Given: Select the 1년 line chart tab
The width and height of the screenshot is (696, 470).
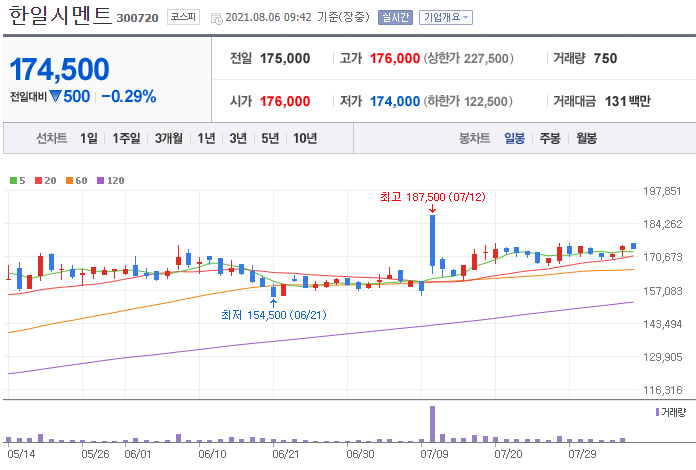Looking at the screenshot, I should (x=206, y=138).
